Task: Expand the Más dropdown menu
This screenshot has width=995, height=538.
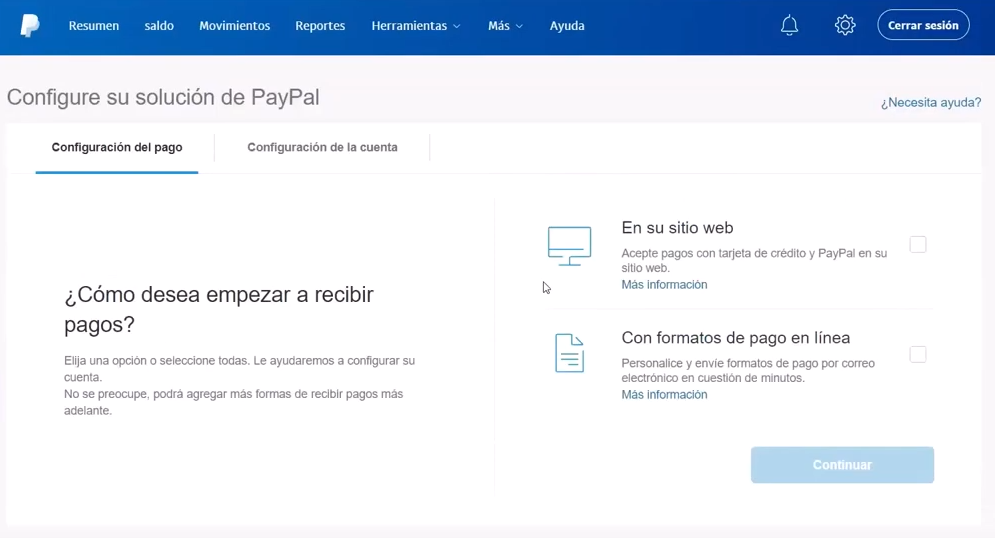Action: click(x=505, y=26)
